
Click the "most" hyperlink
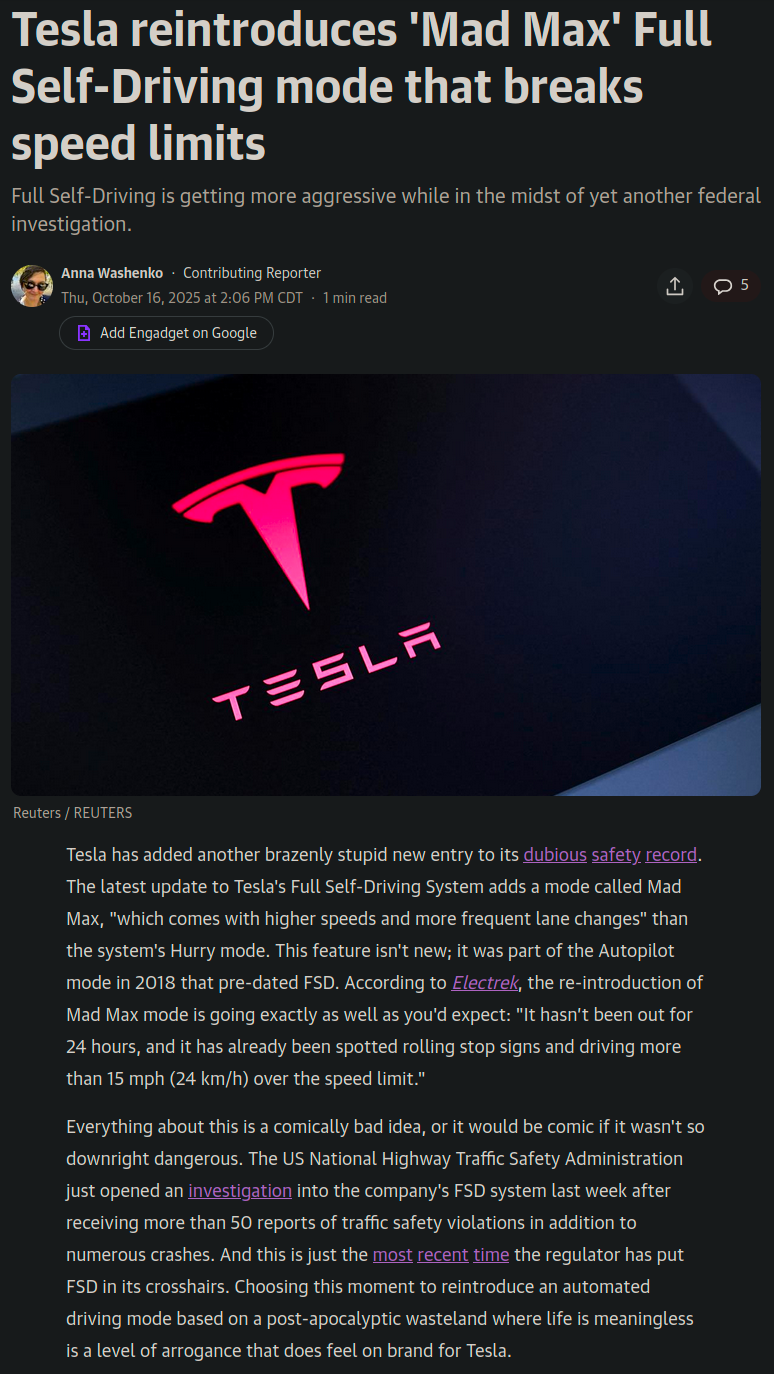click(x=393, y=1255)
